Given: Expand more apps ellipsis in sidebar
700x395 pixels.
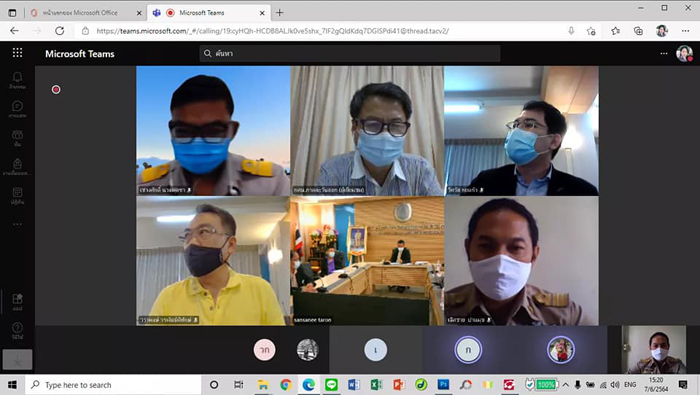Looking at the screenshot, I should tap(17, 224).
